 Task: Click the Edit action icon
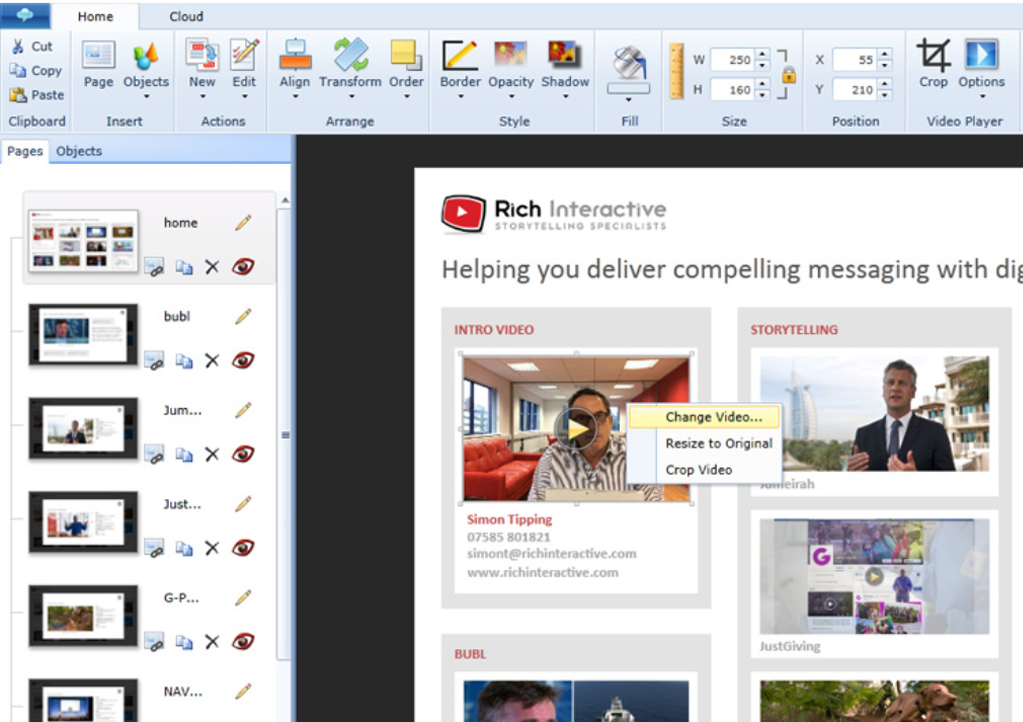(x=244, y=55)
